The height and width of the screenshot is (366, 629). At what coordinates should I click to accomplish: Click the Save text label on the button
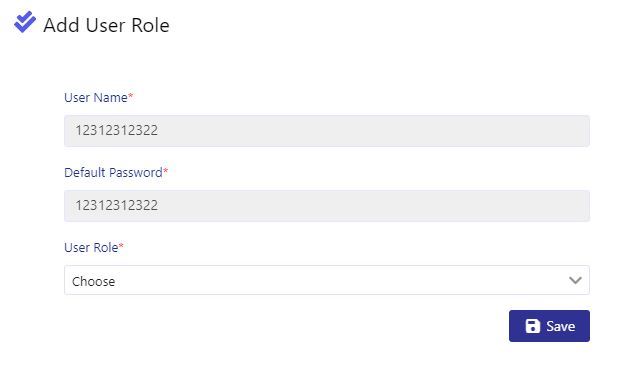(x=560, y=326)
